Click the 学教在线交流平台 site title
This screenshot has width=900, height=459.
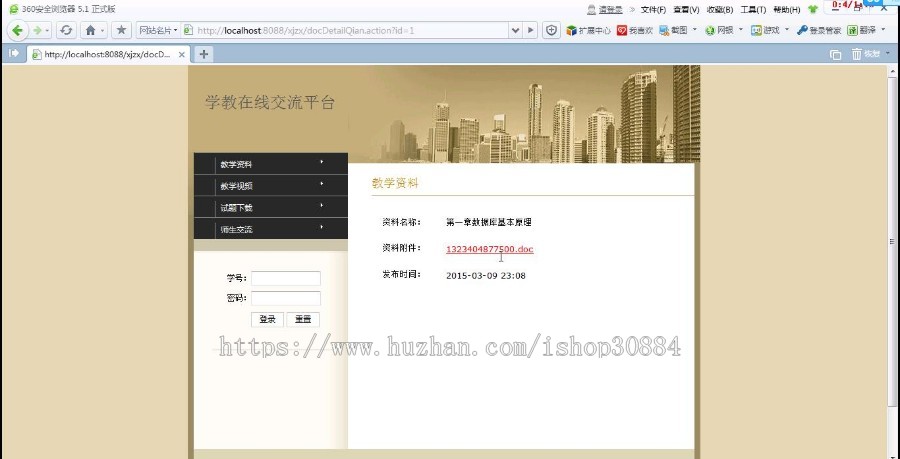[x=270, y=103]
